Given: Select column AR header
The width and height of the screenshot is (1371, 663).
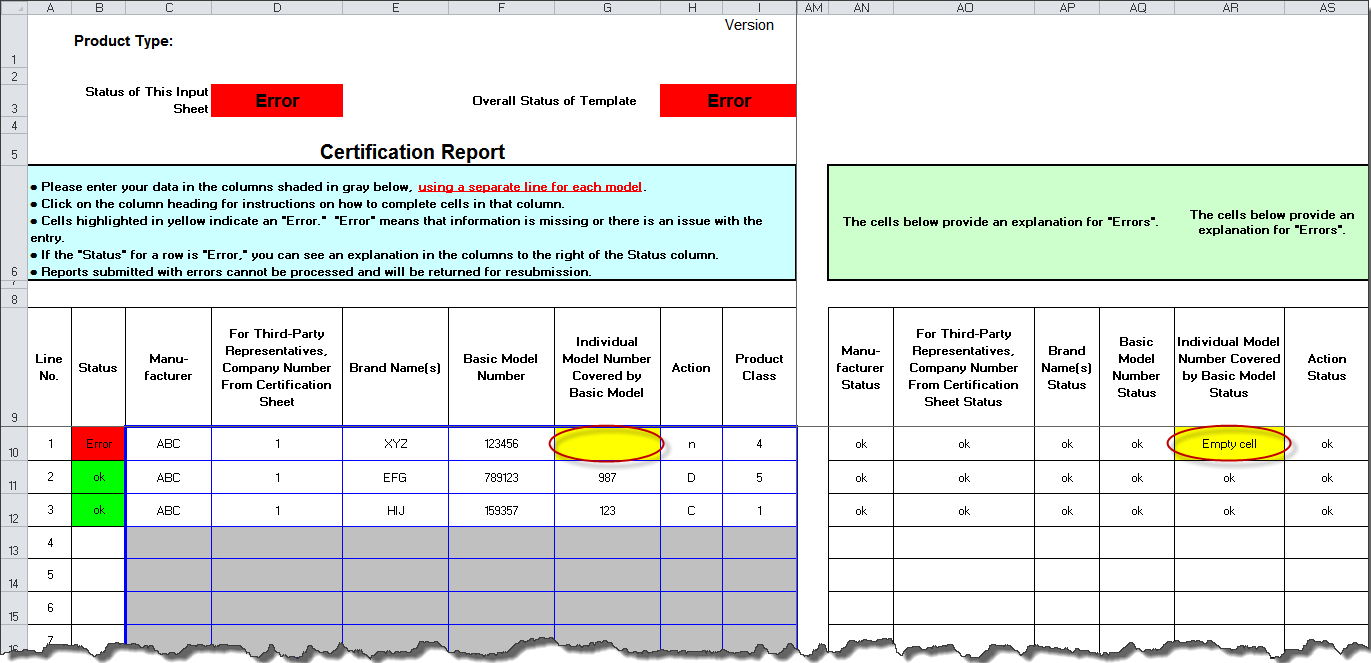Looking at the screenshot, I should point(1229,8).
